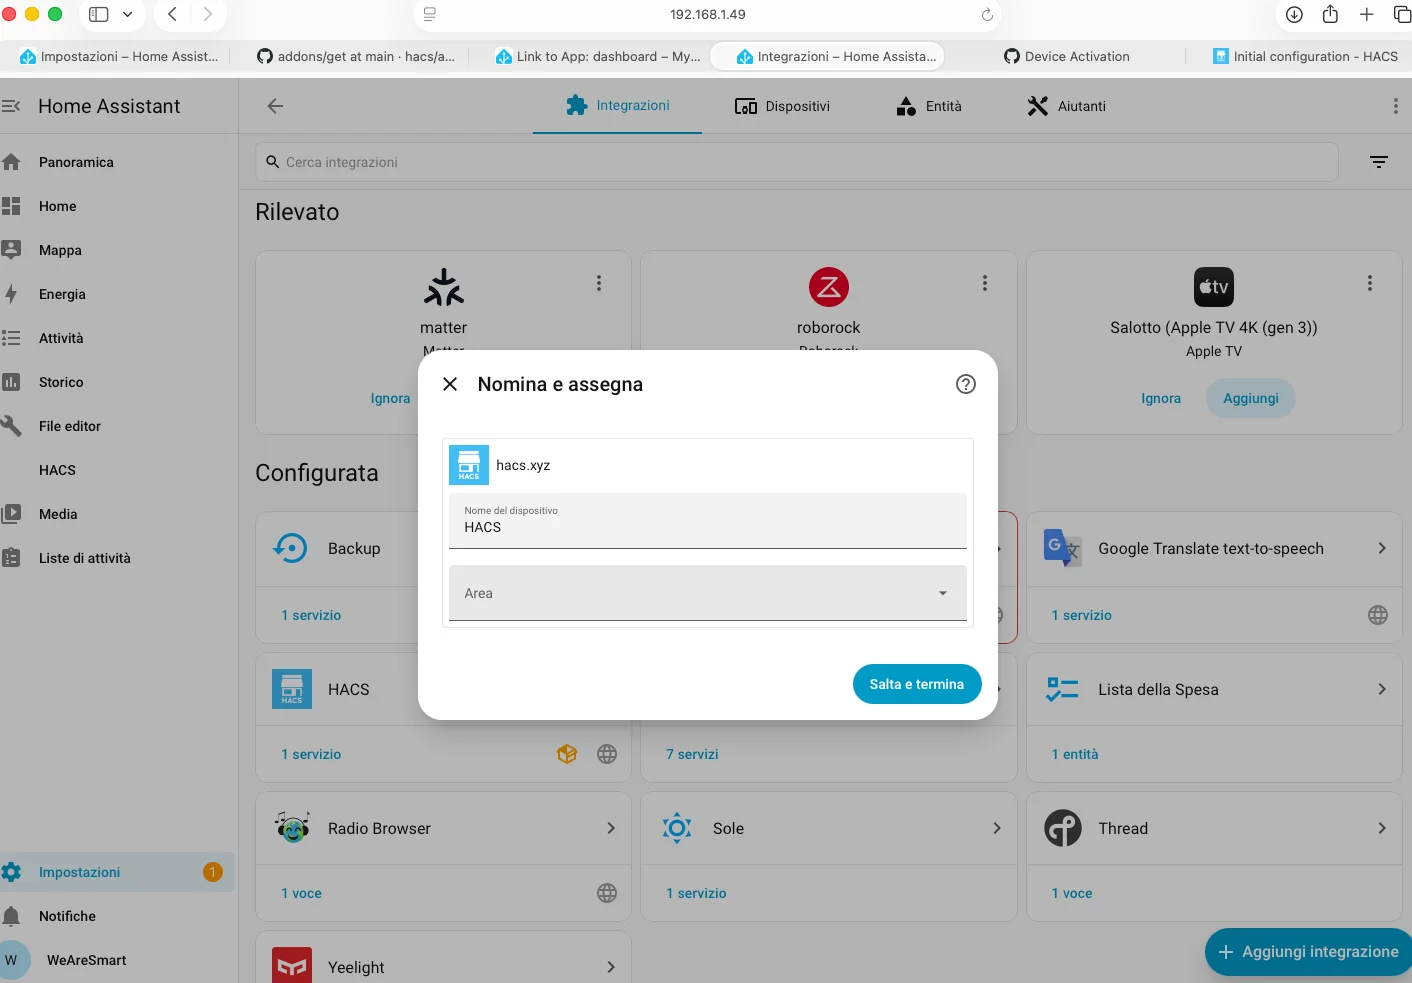The image size is (1412, 983).
Task: Click Salta e termina button
Action: (x=916, y=684)
